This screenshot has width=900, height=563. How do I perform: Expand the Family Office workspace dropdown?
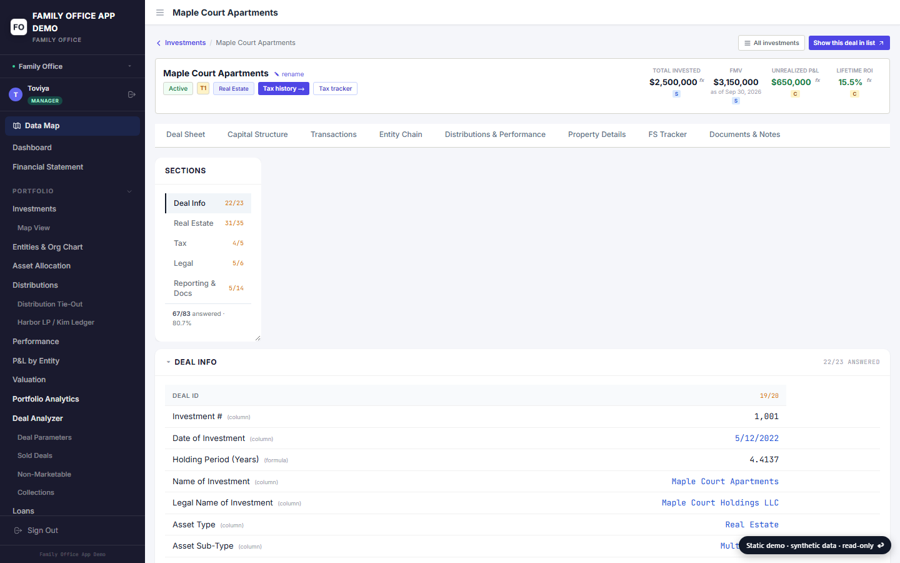pos(72,67)
